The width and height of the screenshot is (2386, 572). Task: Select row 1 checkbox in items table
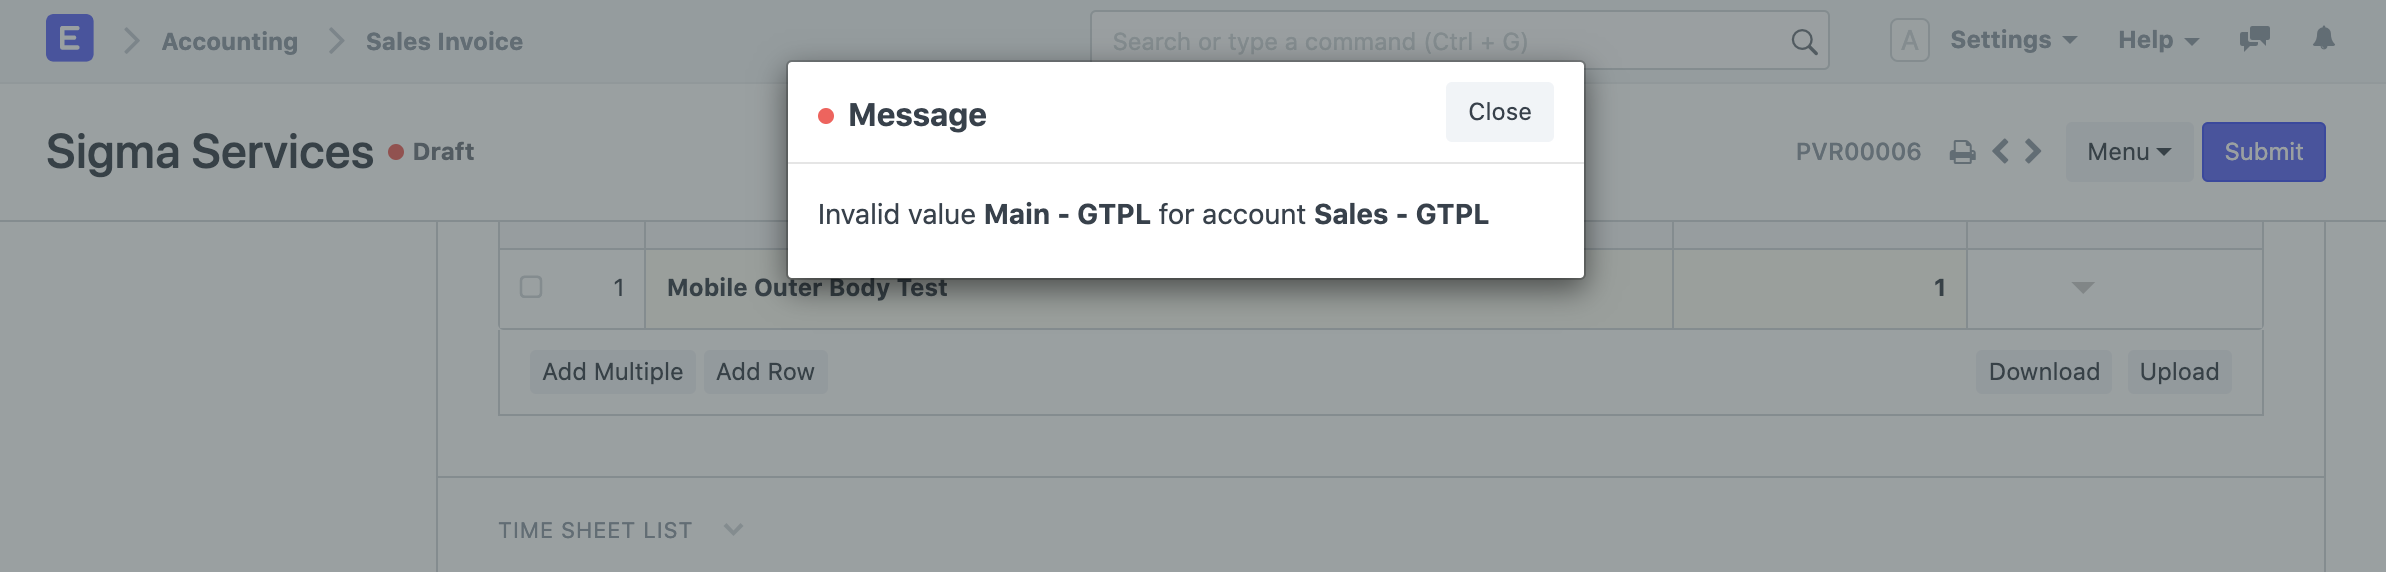tap(531, 288)
